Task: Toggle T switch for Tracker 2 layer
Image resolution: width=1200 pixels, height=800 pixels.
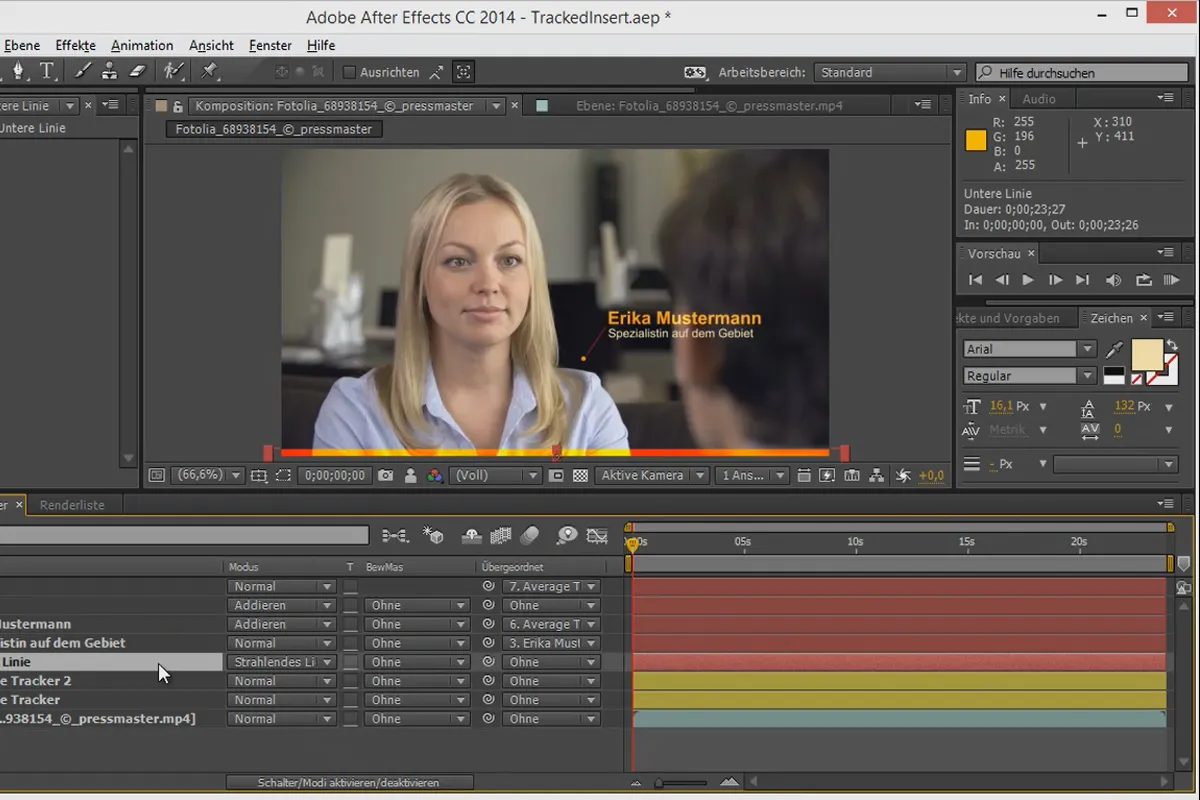Action: (350, 681)
